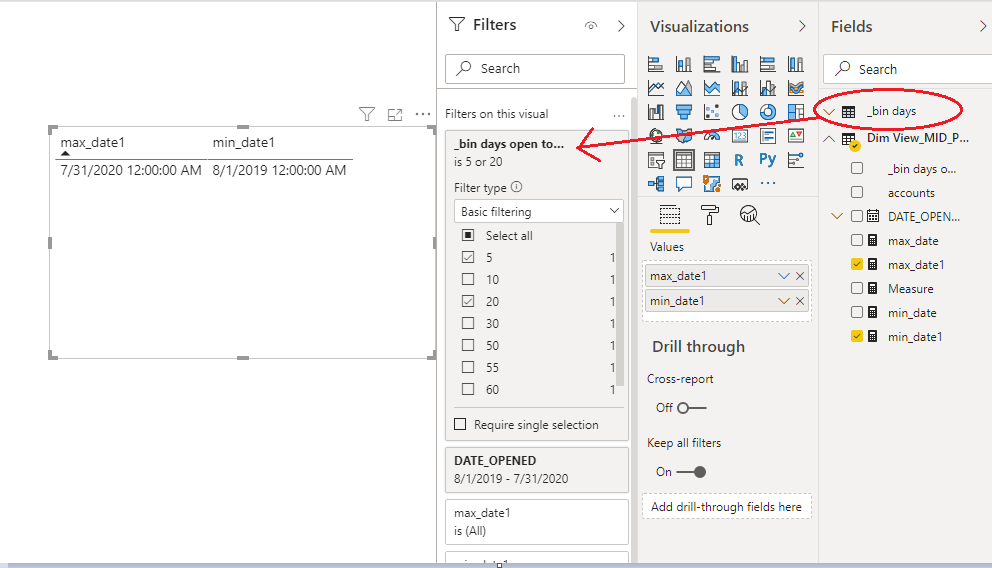This screenshot has height=568, width=992.
Task: Check value 10 in bin days filter
Action: 468,279
